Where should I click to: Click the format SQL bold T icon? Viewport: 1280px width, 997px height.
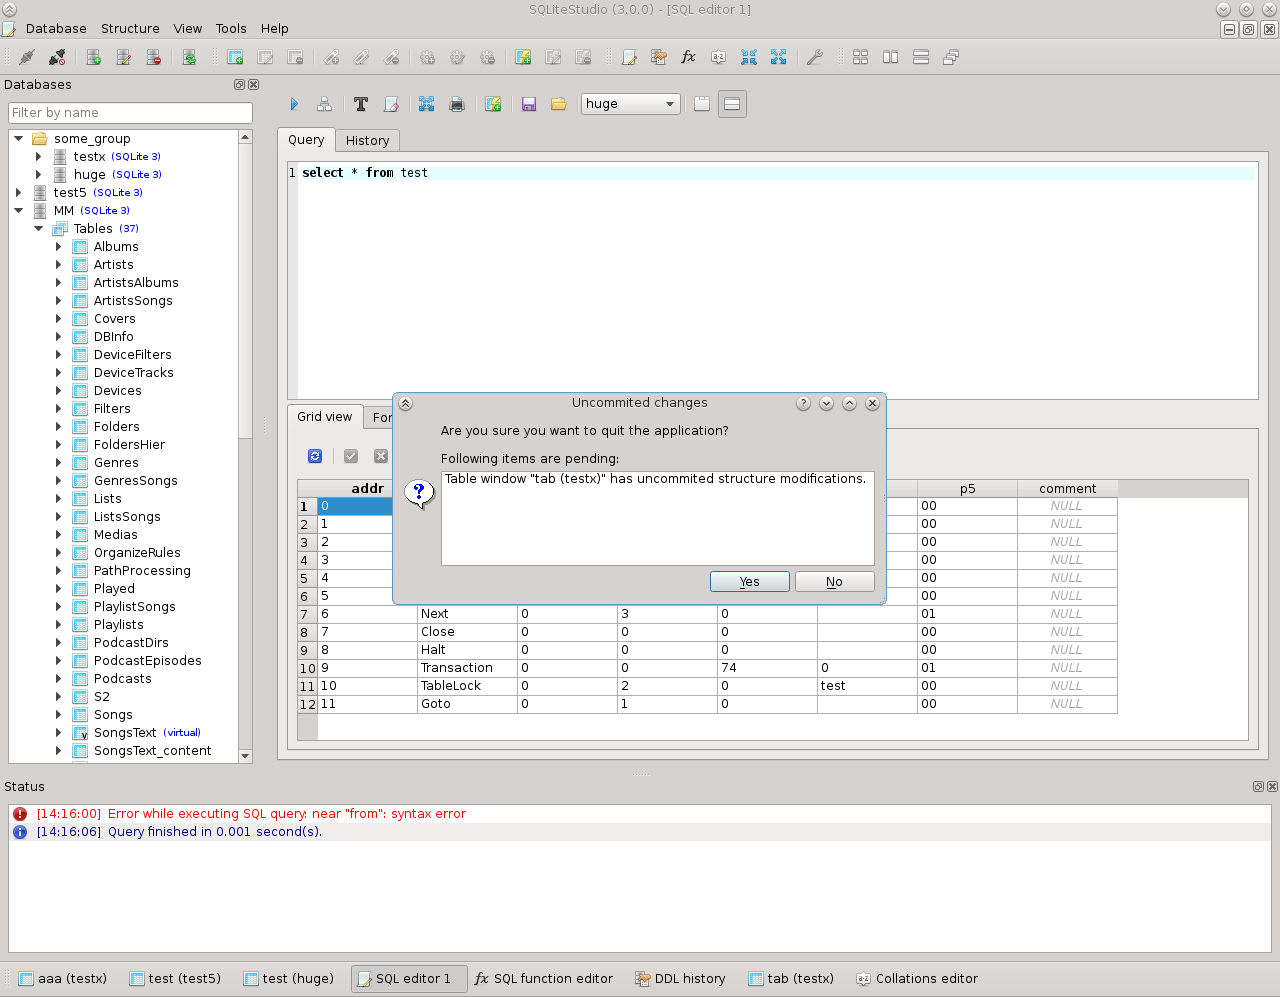click(361, 104)
